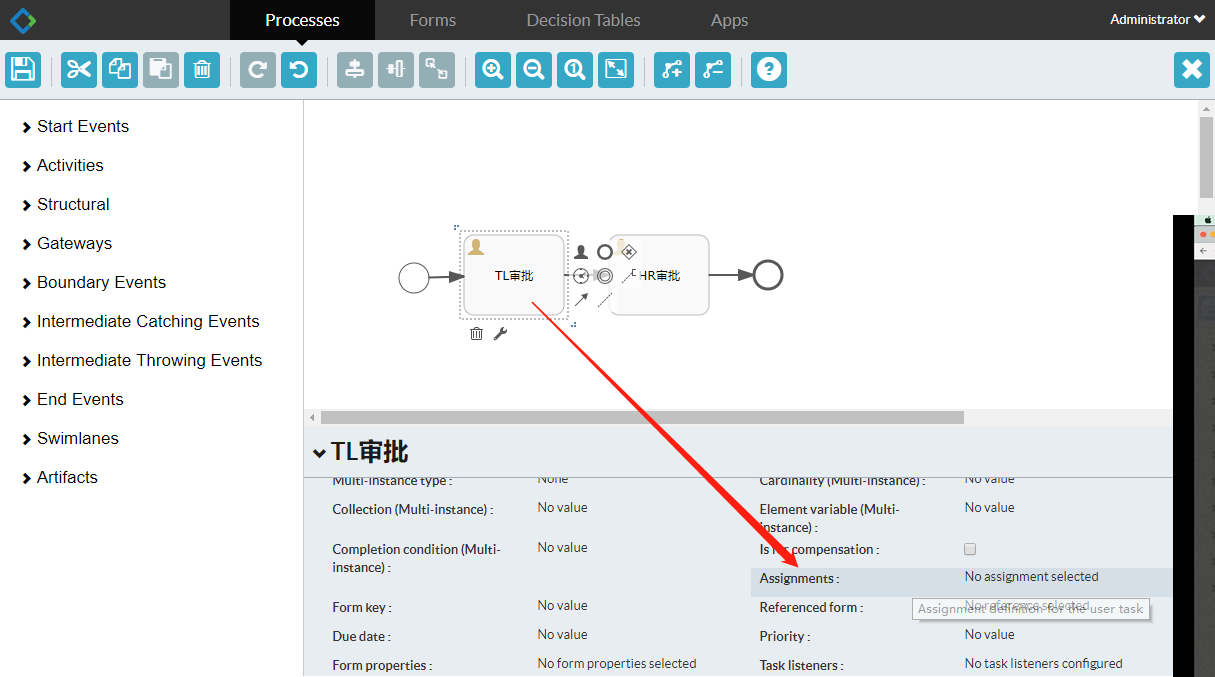Click the No assignment selected value

click(1031, 577)
